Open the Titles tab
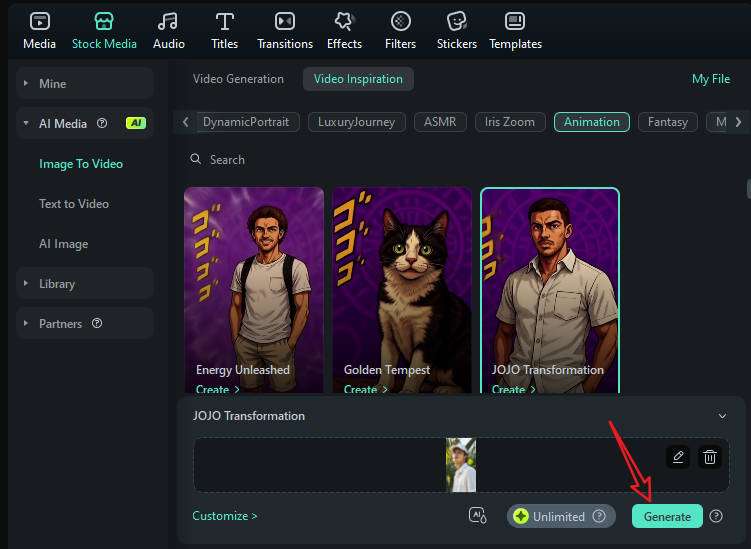This screenshot has width=751, height=549. [x=224, y=31]
